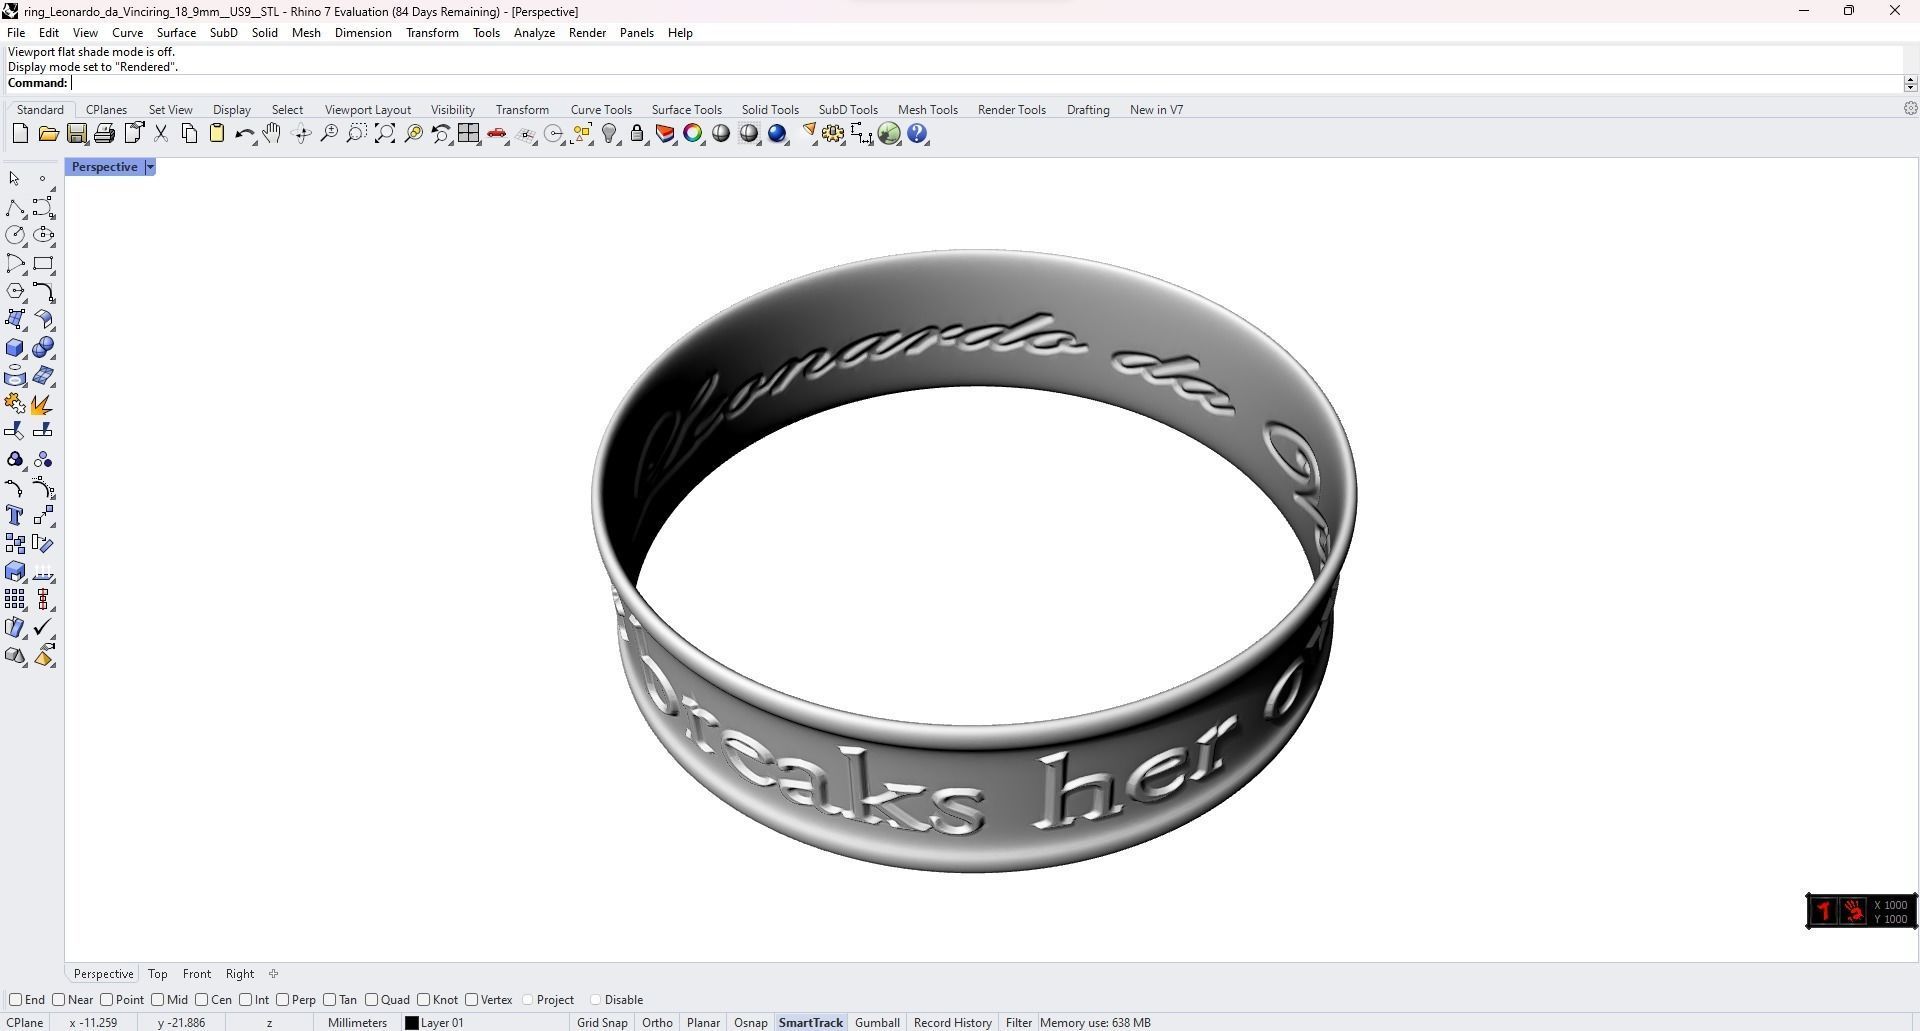Click the light bulb hide objects icon
This screenshot has height=1031, width=1920.
click(609, 134)
